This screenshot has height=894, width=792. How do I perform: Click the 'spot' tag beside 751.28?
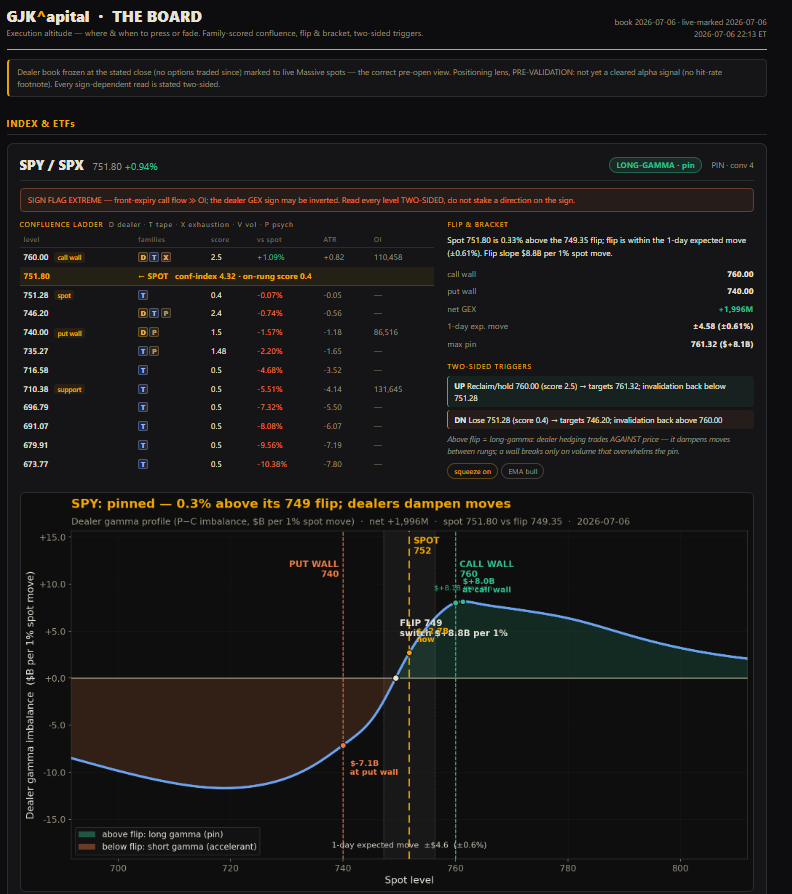[x=64, y=295]
